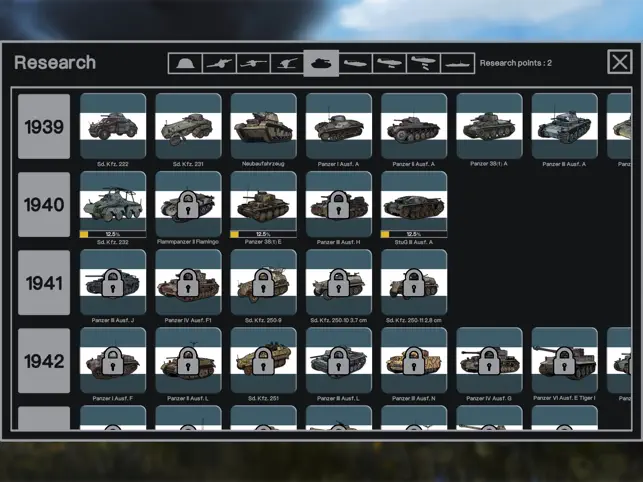The width and height of the screenshot is (643, 482).
Task: Click the lock on Flammpanzer II Flamingo
Action: pos(188,204)
